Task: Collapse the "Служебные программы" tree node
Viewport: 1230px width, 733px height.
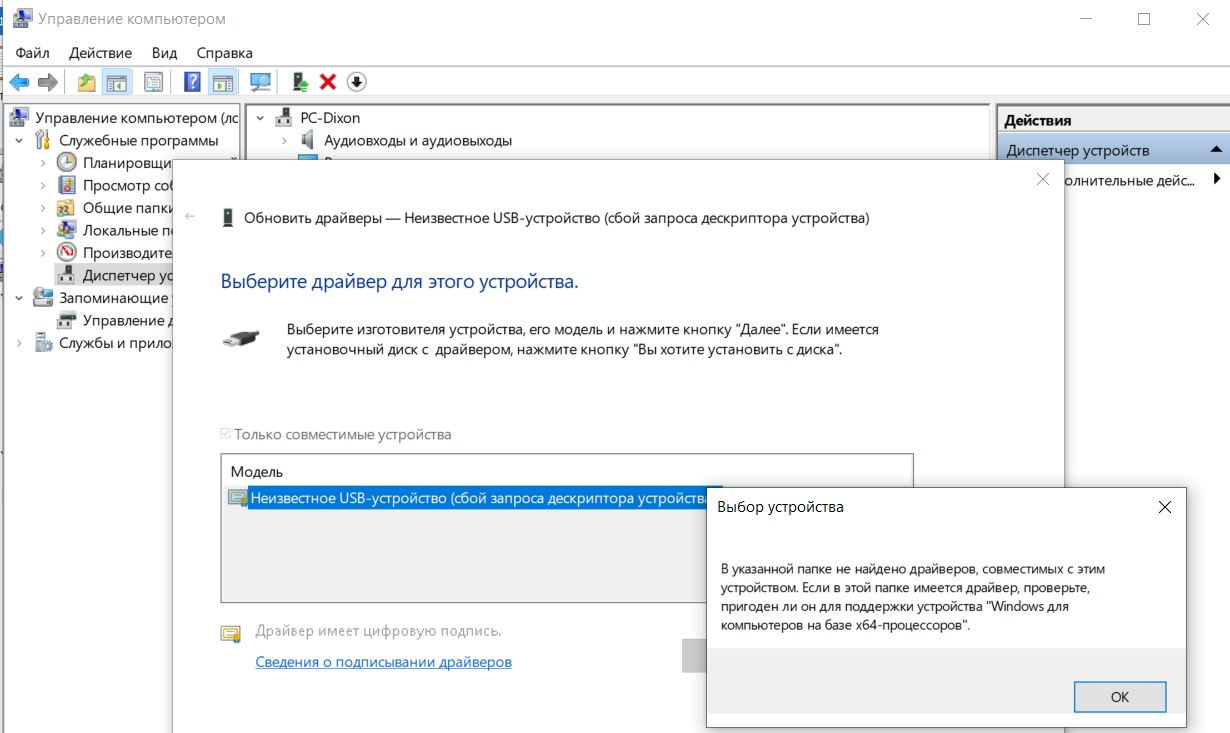Action: 19,140
